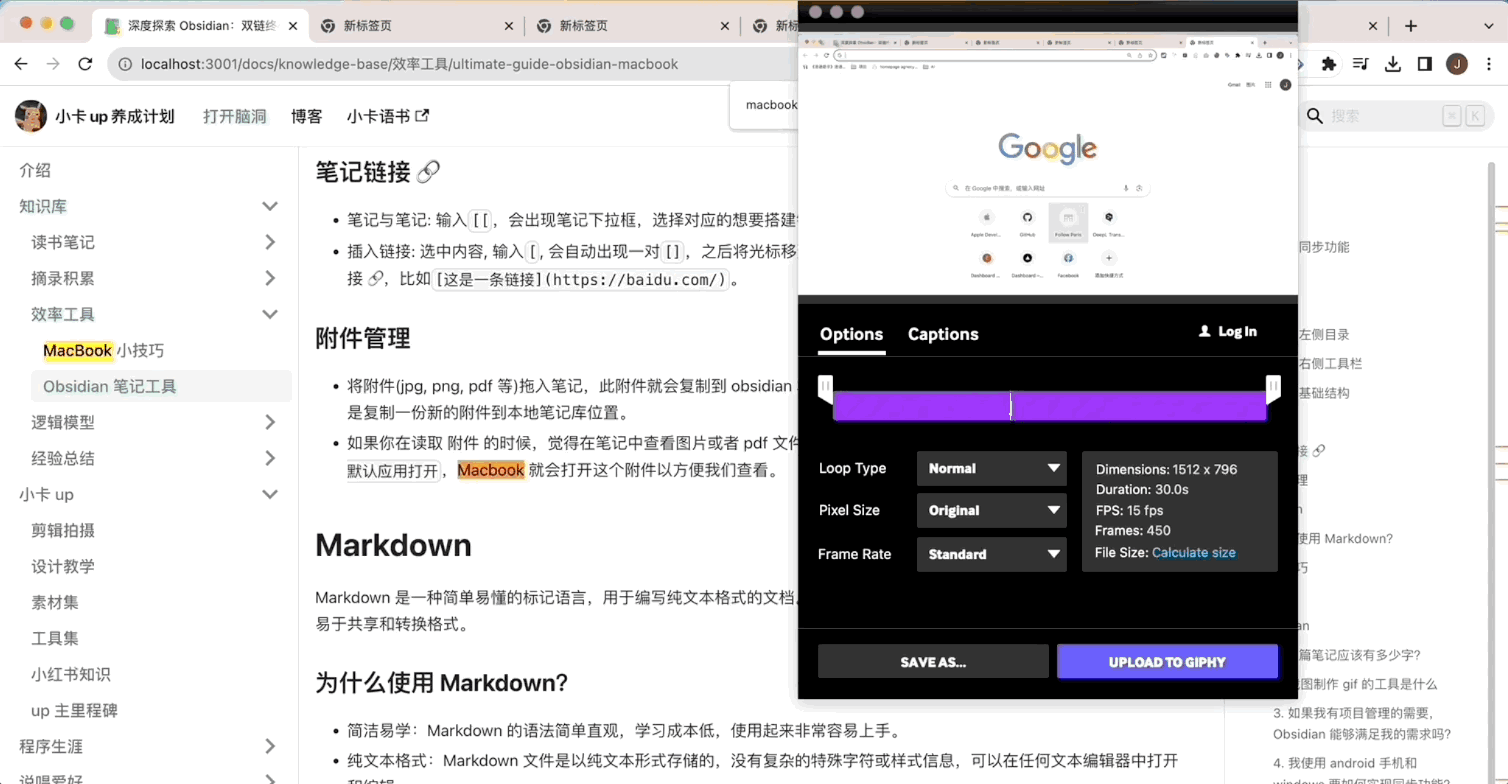1508x784 pixels.
Task: Click the right trim handle on GIF timeline
Action: pyautogui.click(x=1273, y=389)
